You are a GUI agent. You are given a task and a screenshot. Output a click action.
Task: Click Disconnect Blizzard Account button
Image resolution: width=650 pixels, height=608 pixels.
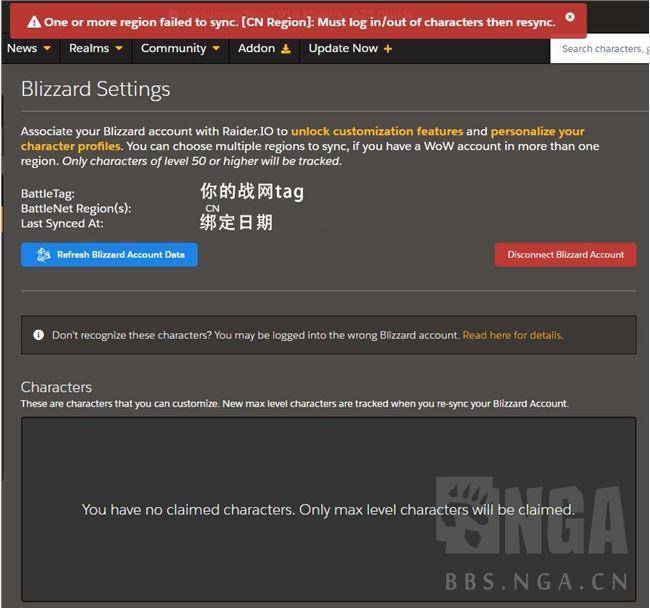(x=565, y=254)
